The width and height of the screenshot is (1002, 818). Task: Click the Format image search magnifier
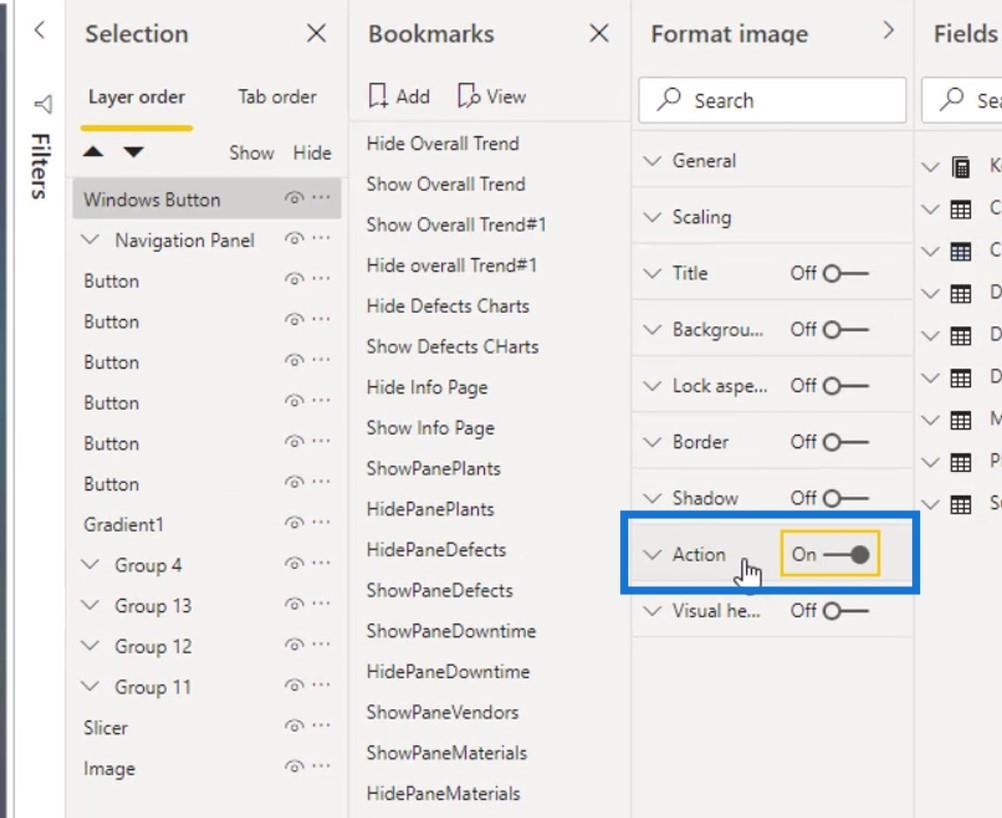[x=669, y=100]
